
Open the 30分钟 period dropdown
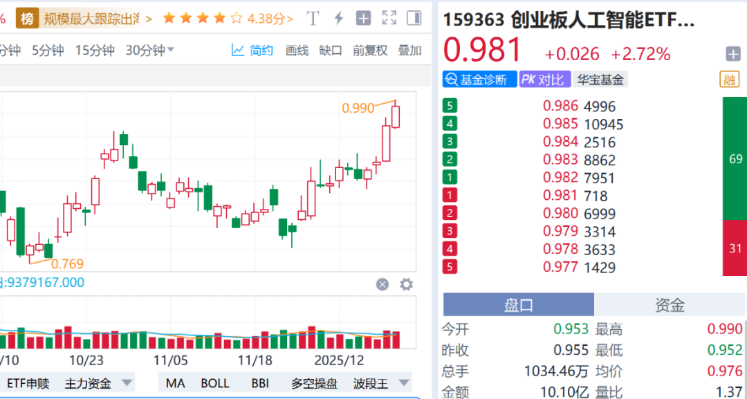[x=150, y=50]
